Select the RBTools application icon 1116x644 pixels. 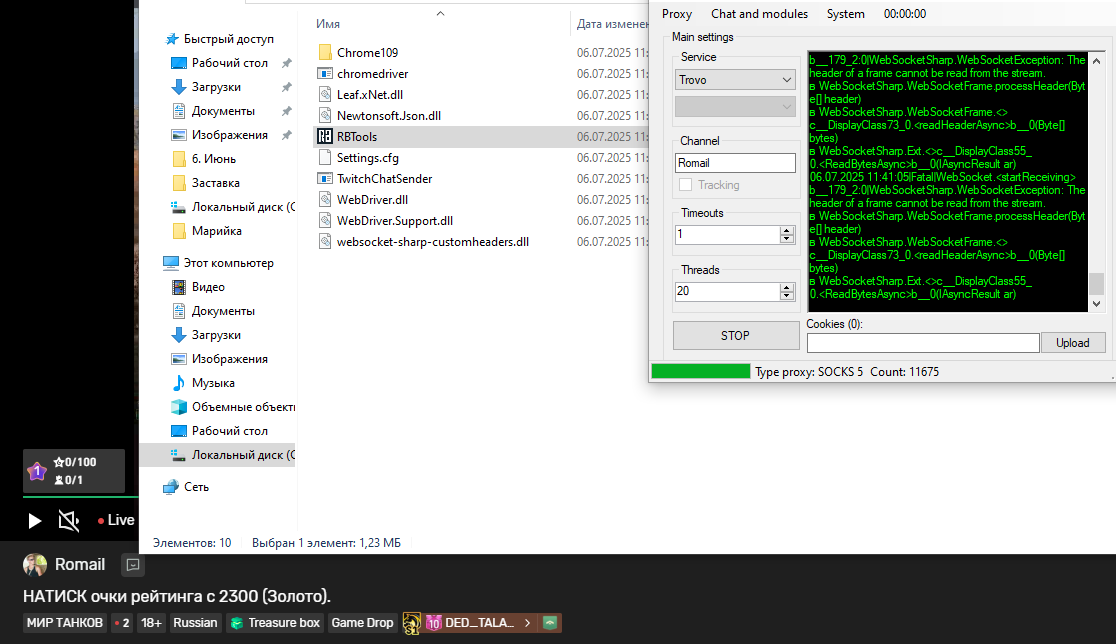pos(325,136)
